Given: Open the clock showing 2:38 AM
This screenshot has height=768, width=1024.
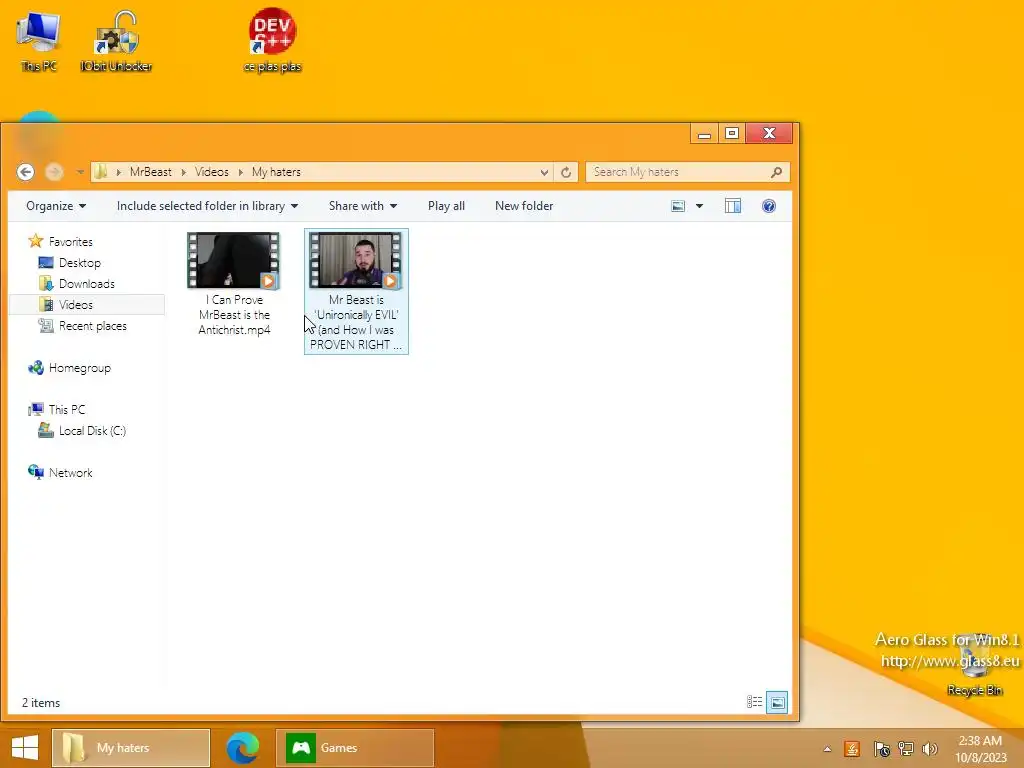Looking at the screenshot, I should click(981, 749).
